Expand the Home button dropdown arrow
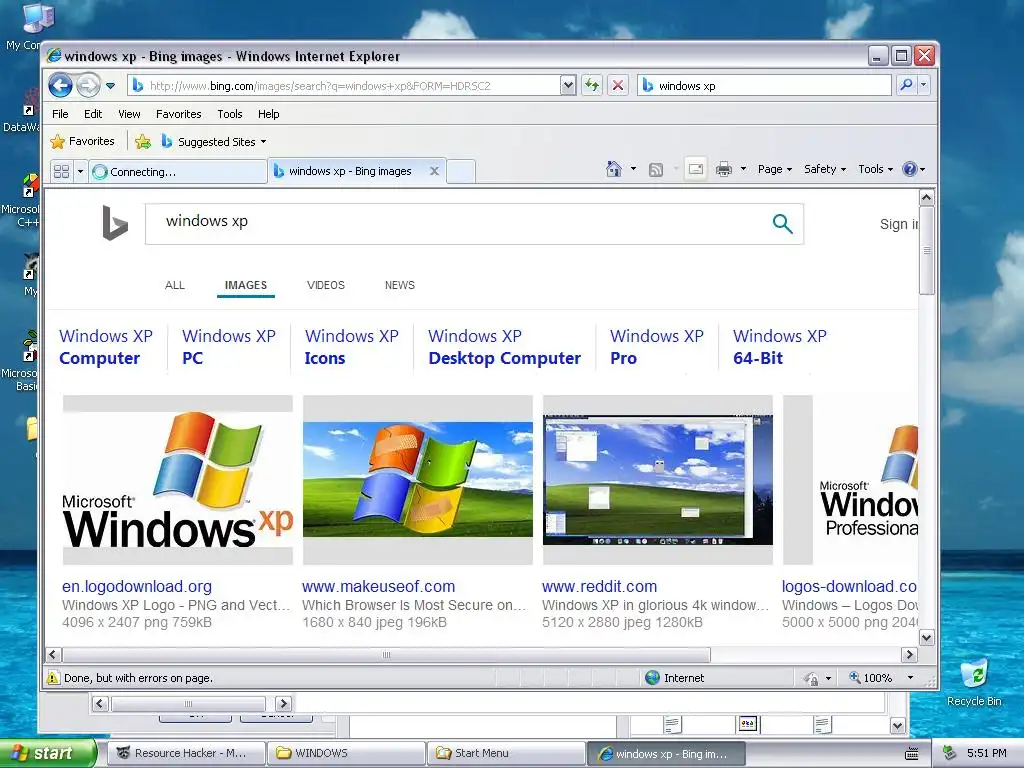Screen dimensions: 1024x768 point(633,169)
